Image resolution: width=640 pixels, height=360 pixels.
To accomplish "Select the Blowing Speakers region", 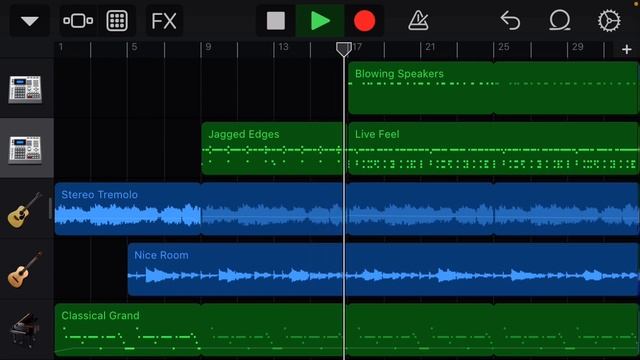I will 494,88.
